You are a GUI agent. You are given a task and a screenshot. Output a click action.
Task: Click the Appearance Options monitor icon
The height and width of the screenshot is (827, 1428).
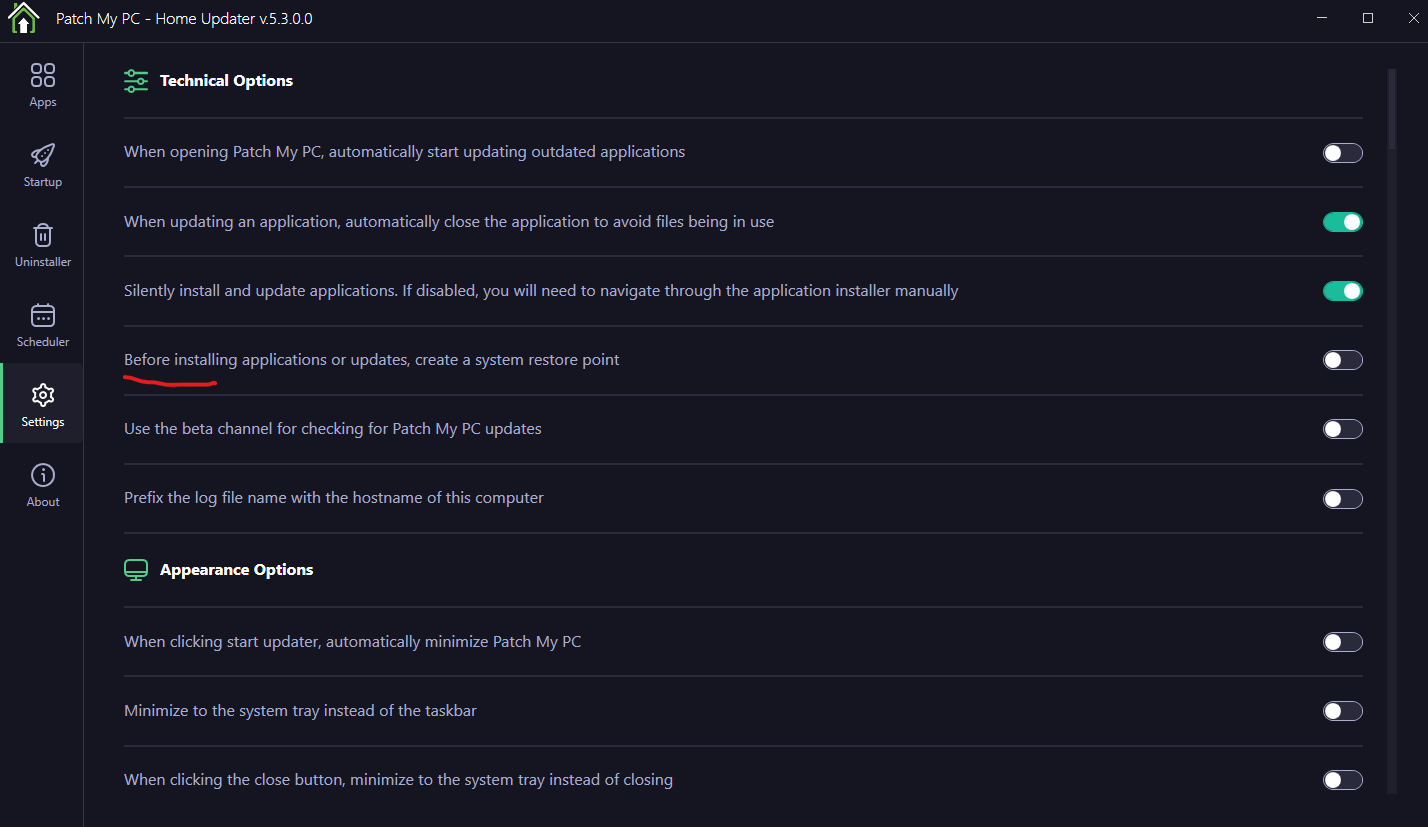tap(136, 570)
